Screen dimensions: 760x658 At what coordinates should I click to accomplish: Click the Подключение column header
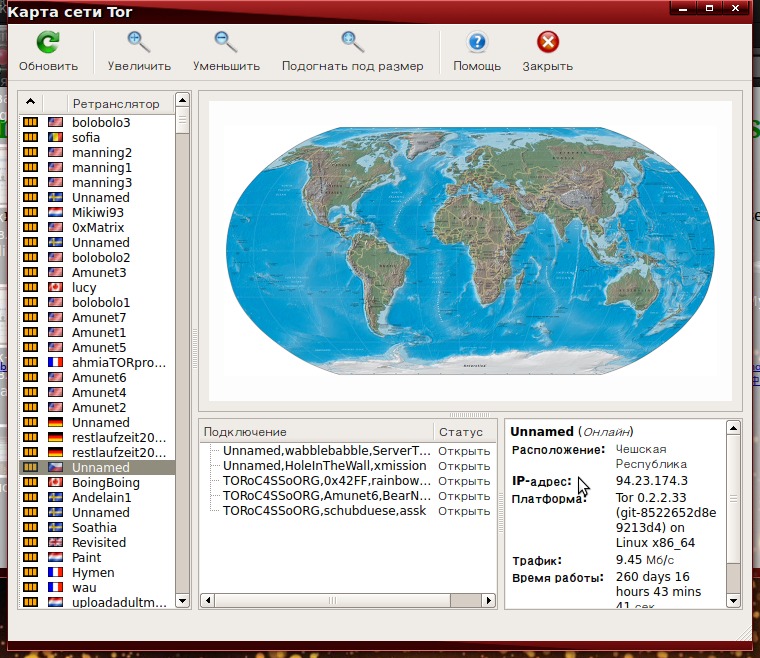(x=317, y=431)
